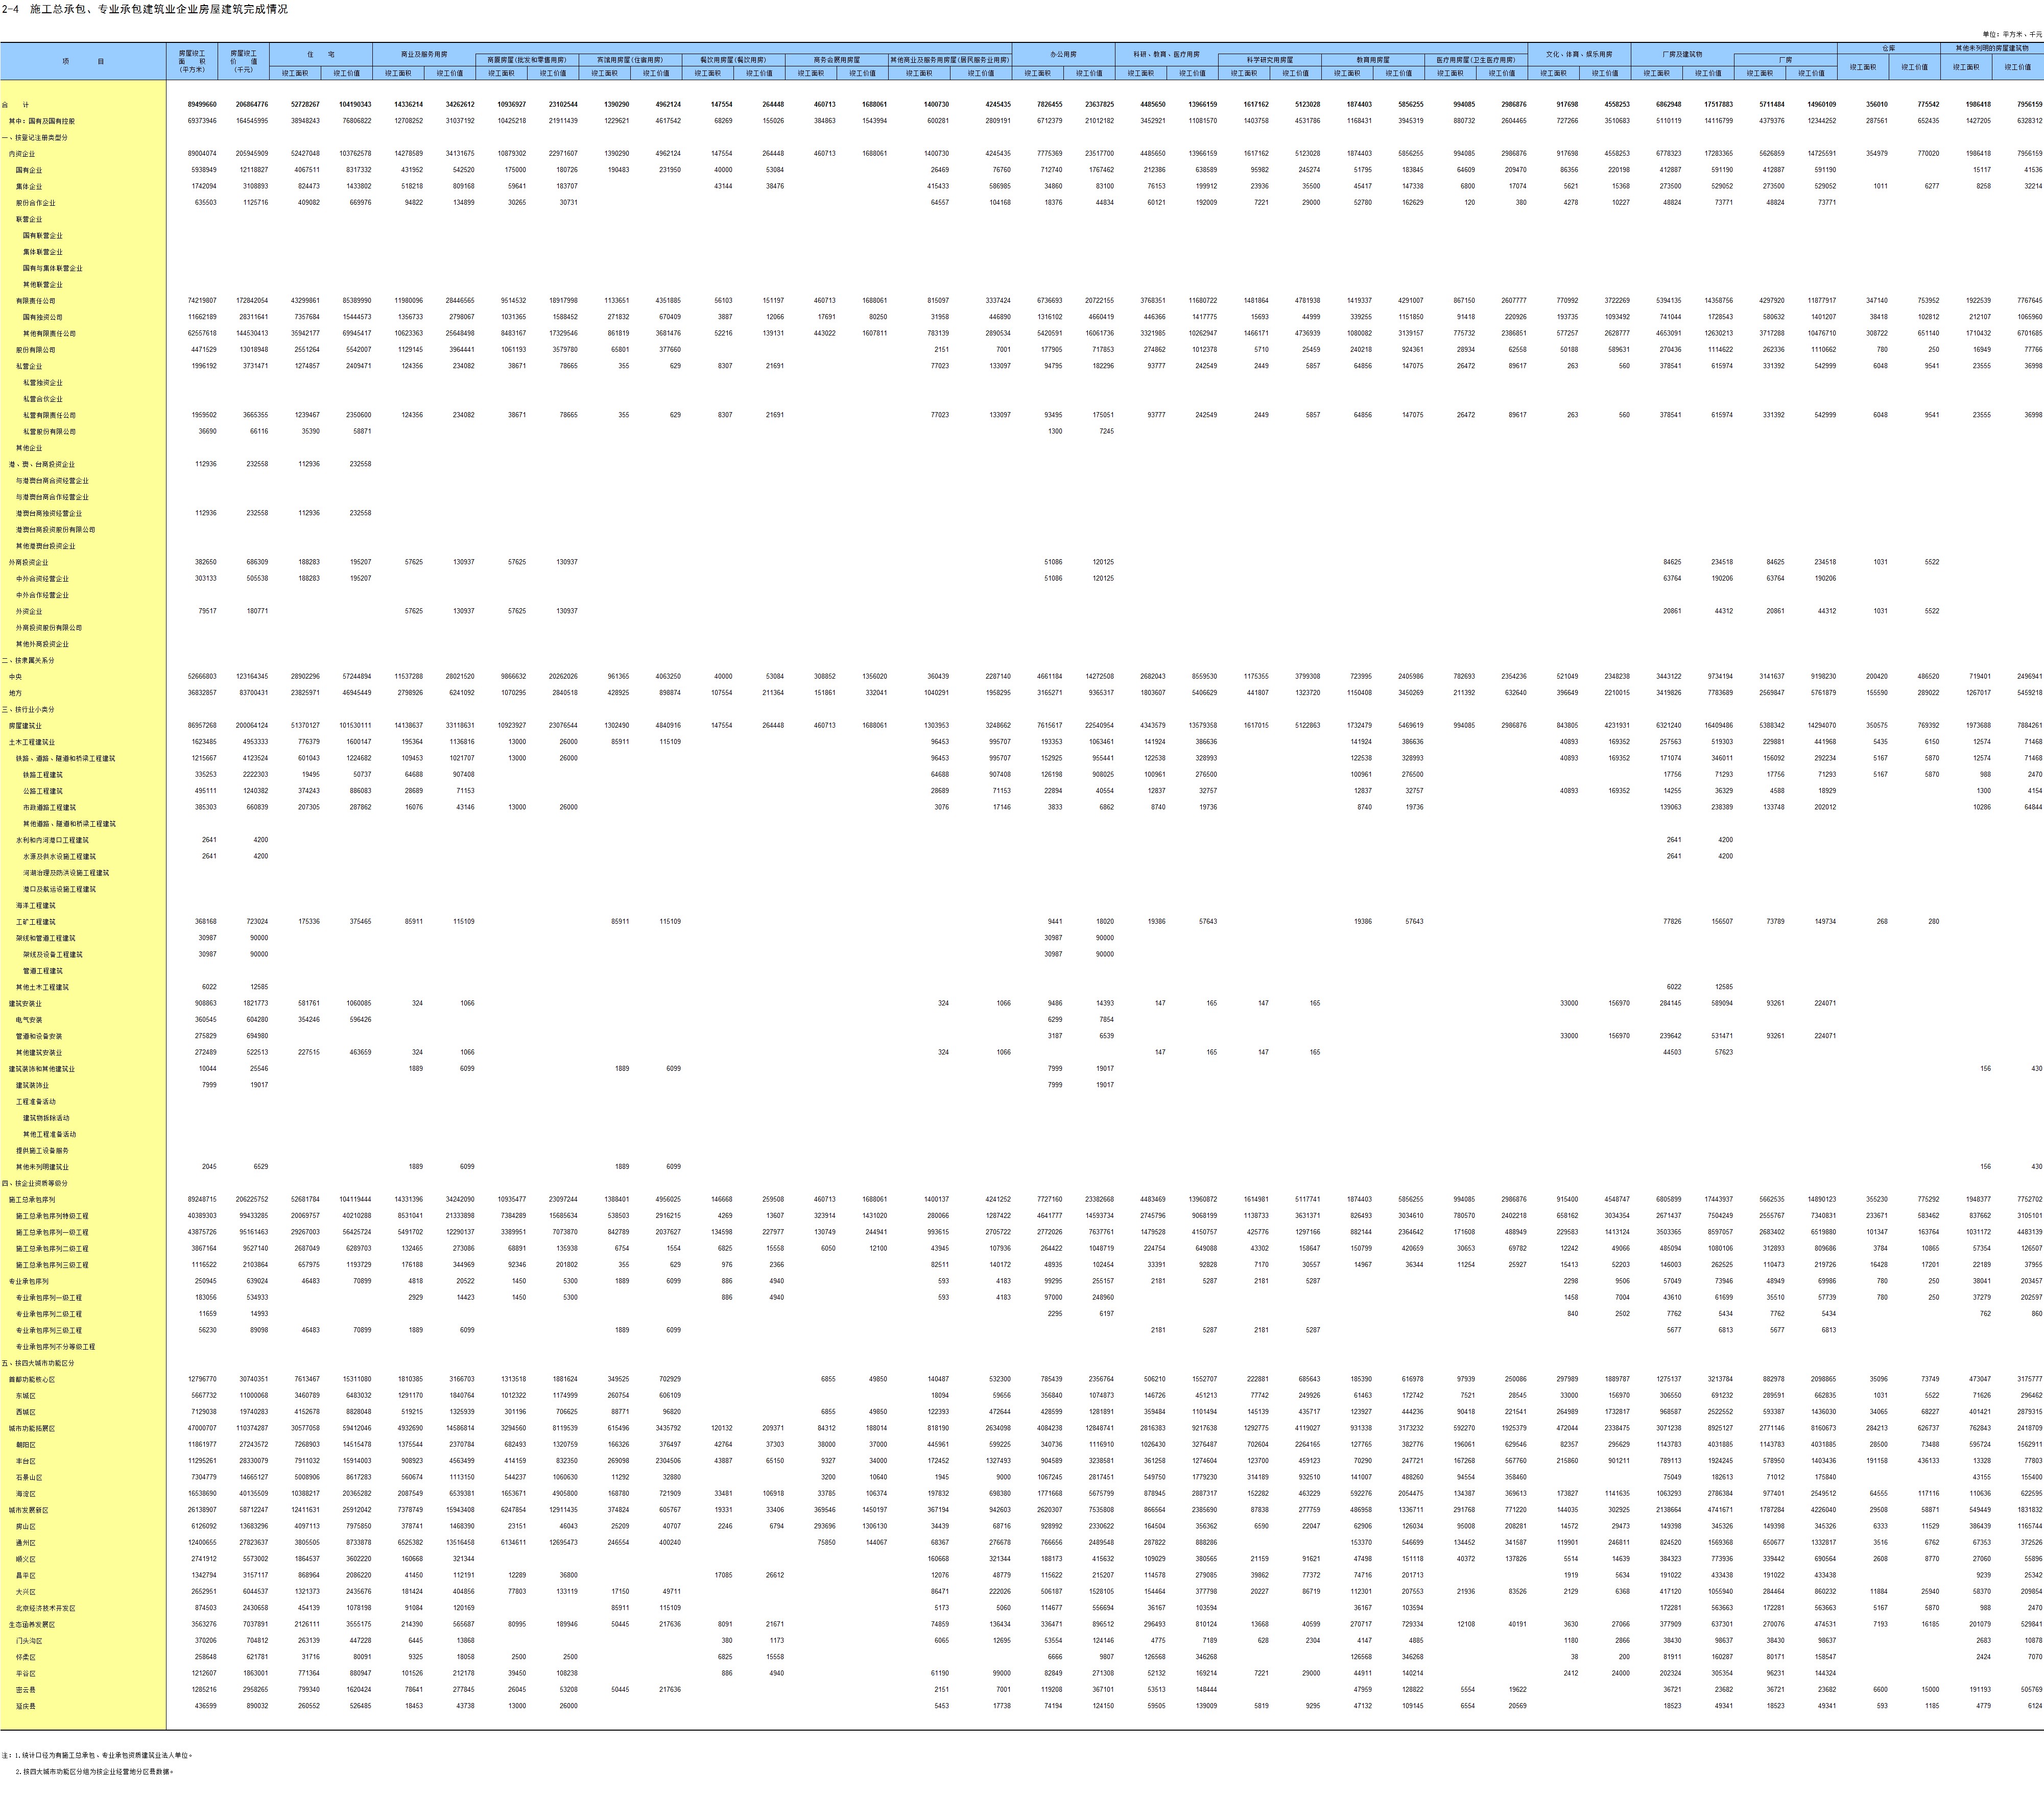Click the 土木工程建筑业 row label

point(32,742)
